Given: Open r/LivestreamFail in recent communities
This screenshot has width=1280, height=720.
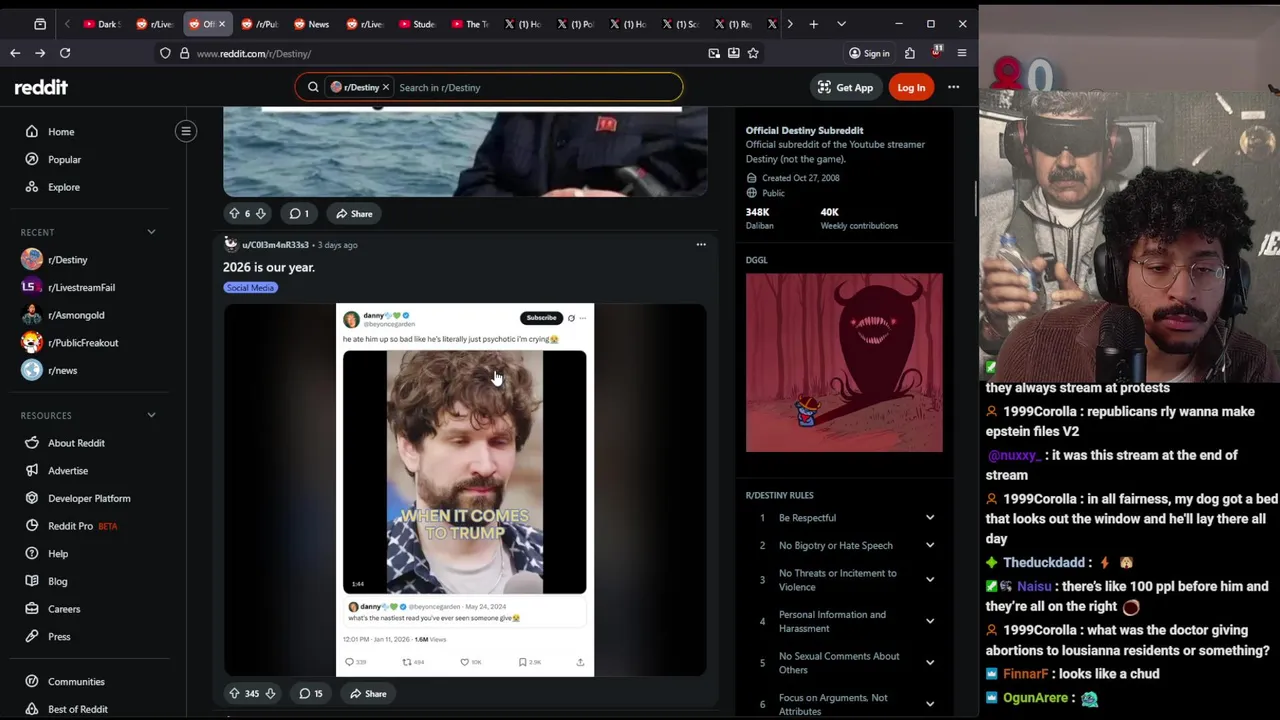Looking at the screenshot, I should tap(81, 287).
